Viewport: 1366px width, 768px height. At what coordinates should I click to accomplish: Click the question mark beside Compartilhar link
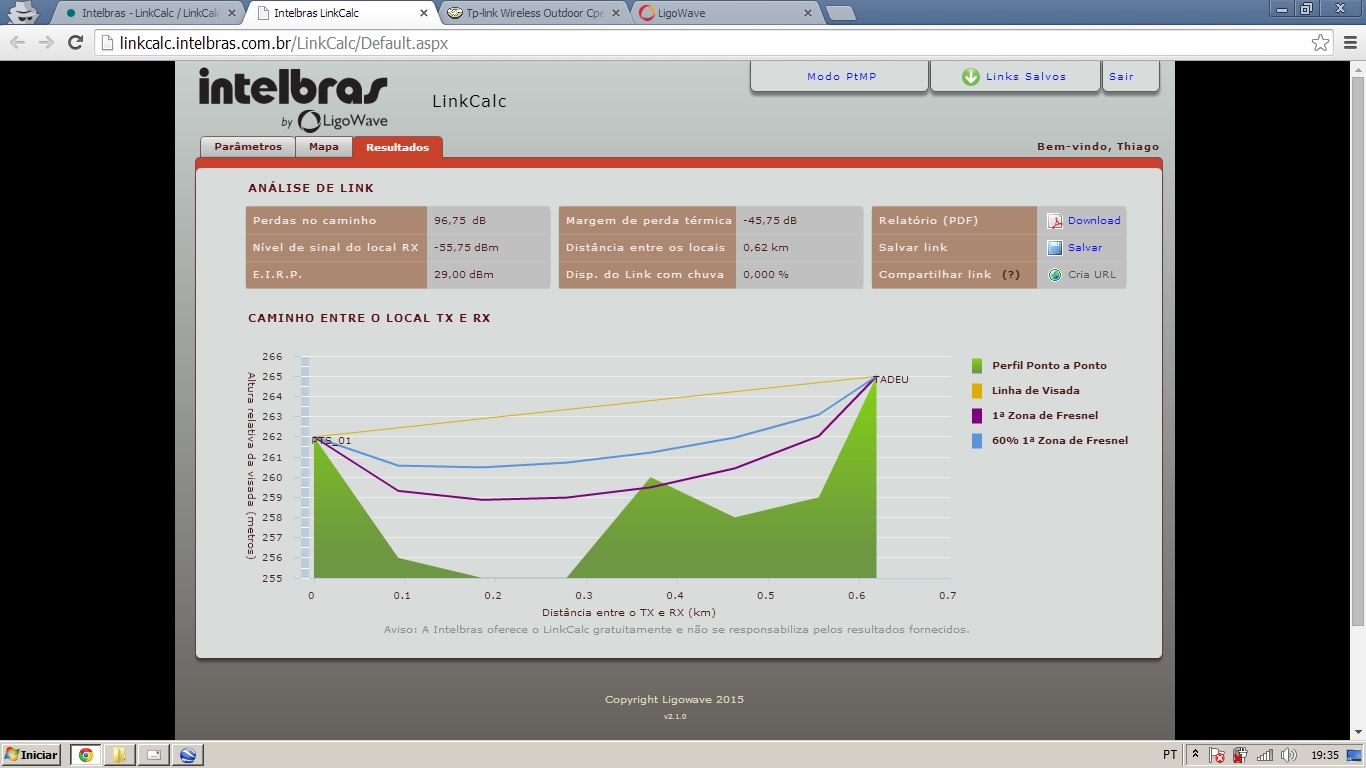click(x=1011, y=275)
